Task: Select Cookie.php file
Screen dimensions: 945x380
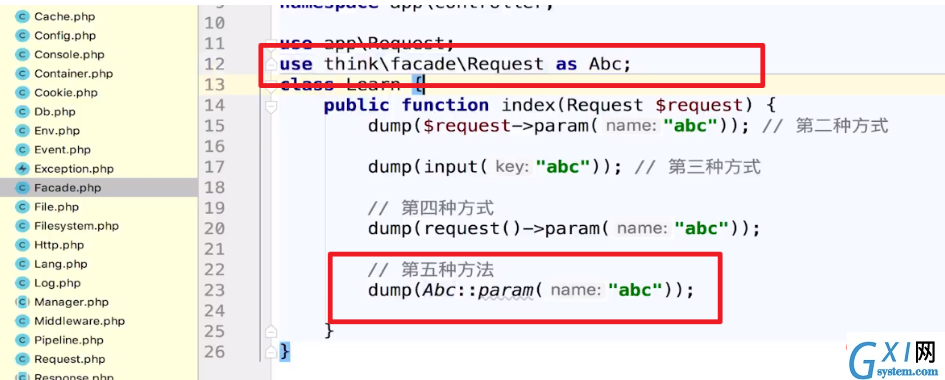Action: (x=66, y=93)
